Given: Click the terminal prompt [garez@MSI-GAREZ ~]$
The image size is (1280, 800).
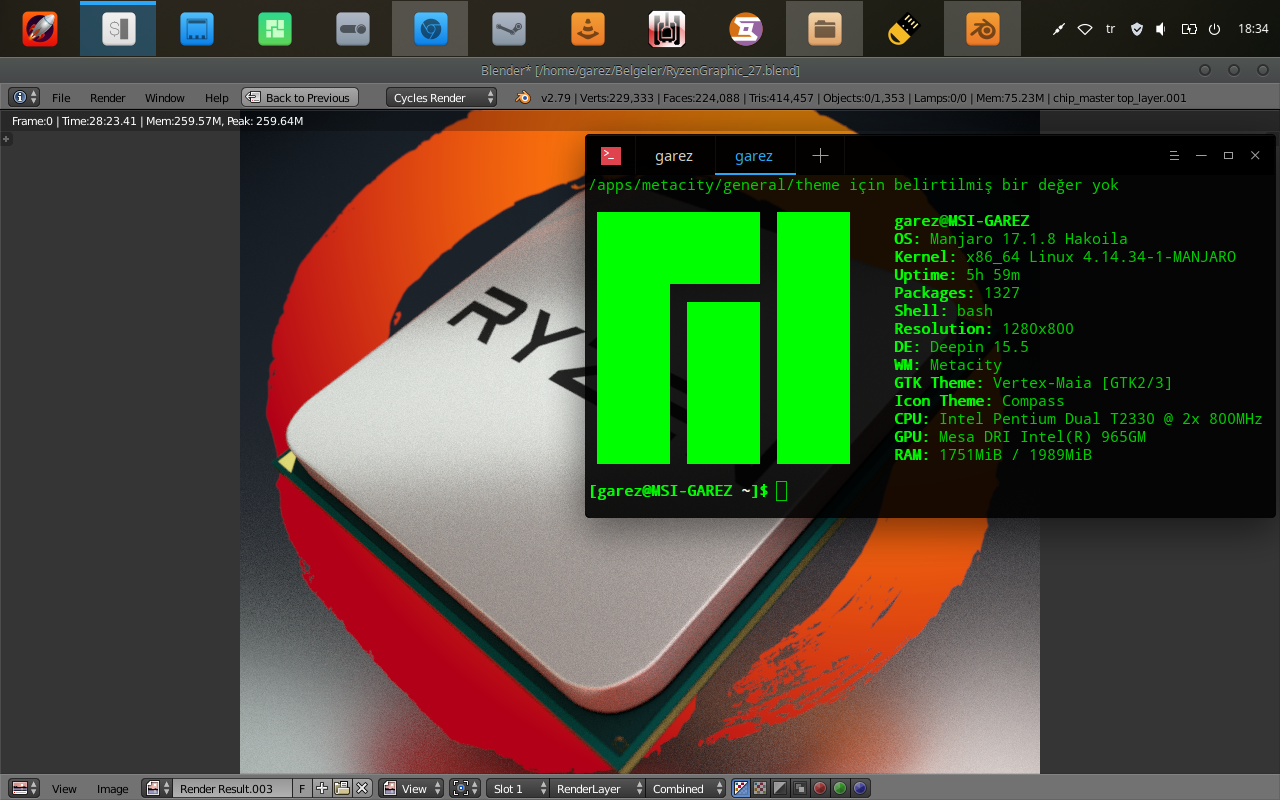Looking at the screenshot, I should coord(679,490).
